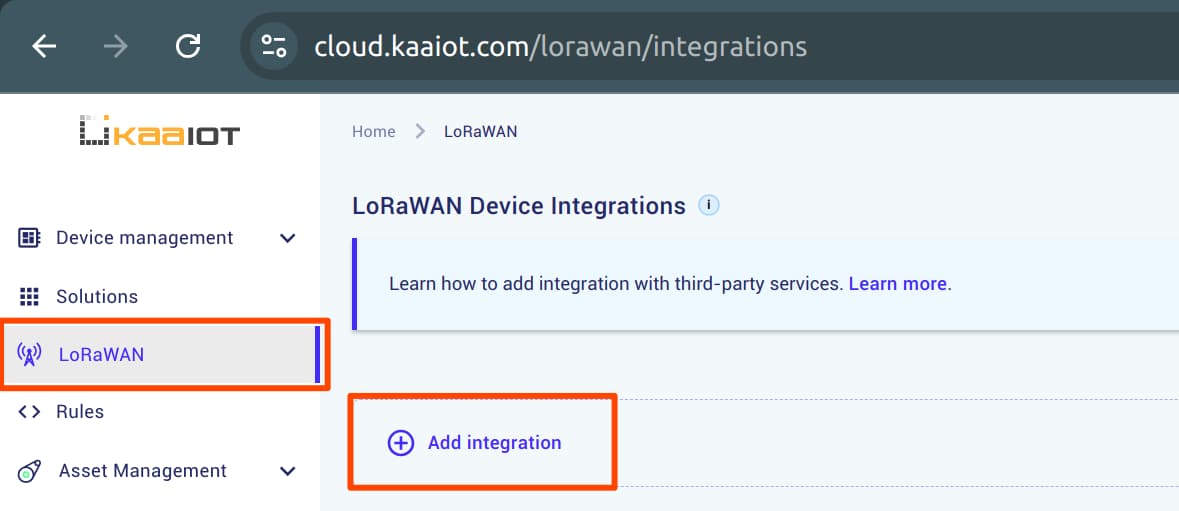Viewport: 1179px width, 511px height.
Task: Open Device management menu item
Action: (x=144, y=238)
